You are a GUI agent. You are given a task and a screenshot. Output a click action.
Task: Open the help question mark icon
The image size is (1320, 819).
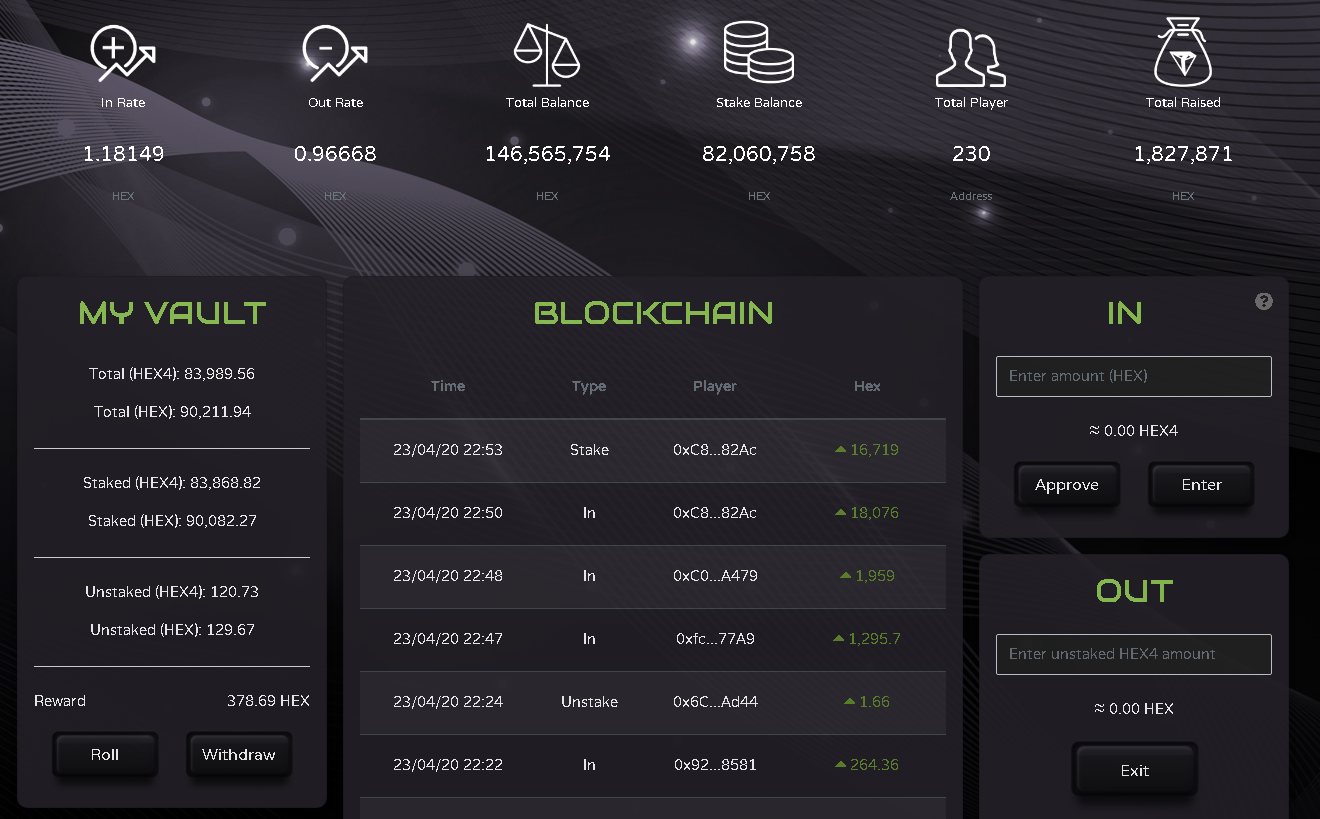[1264, 301]
